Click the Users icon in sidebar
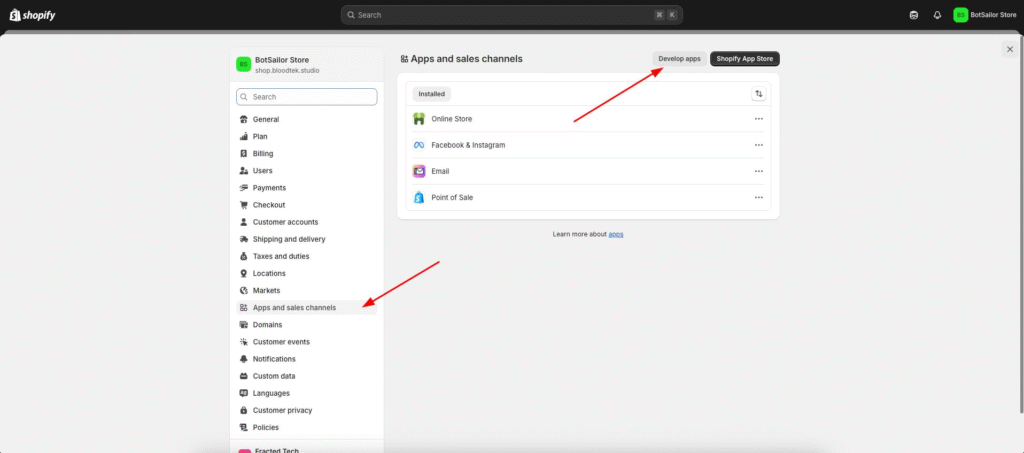This screenshot has width=1024, height=453. coord(244,170)
